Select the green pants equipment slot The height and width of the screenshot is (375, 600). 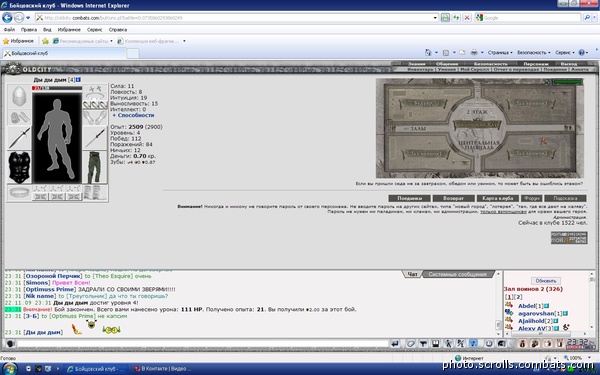point(95,167)
